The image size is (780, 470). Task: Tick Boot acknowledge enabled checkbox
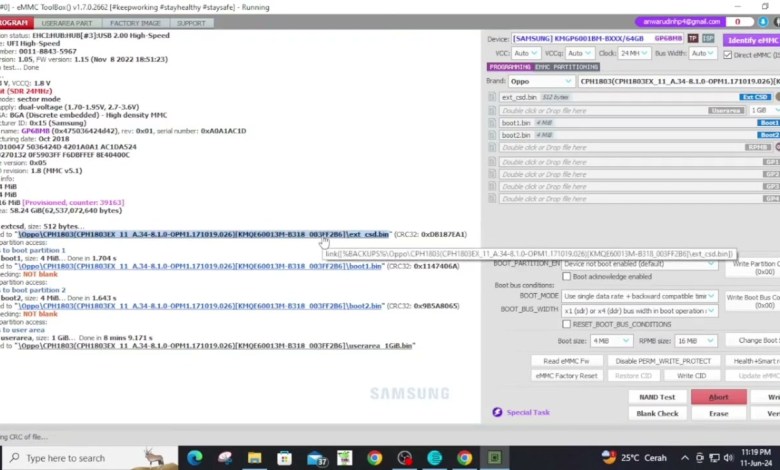[x=567, y=276]
